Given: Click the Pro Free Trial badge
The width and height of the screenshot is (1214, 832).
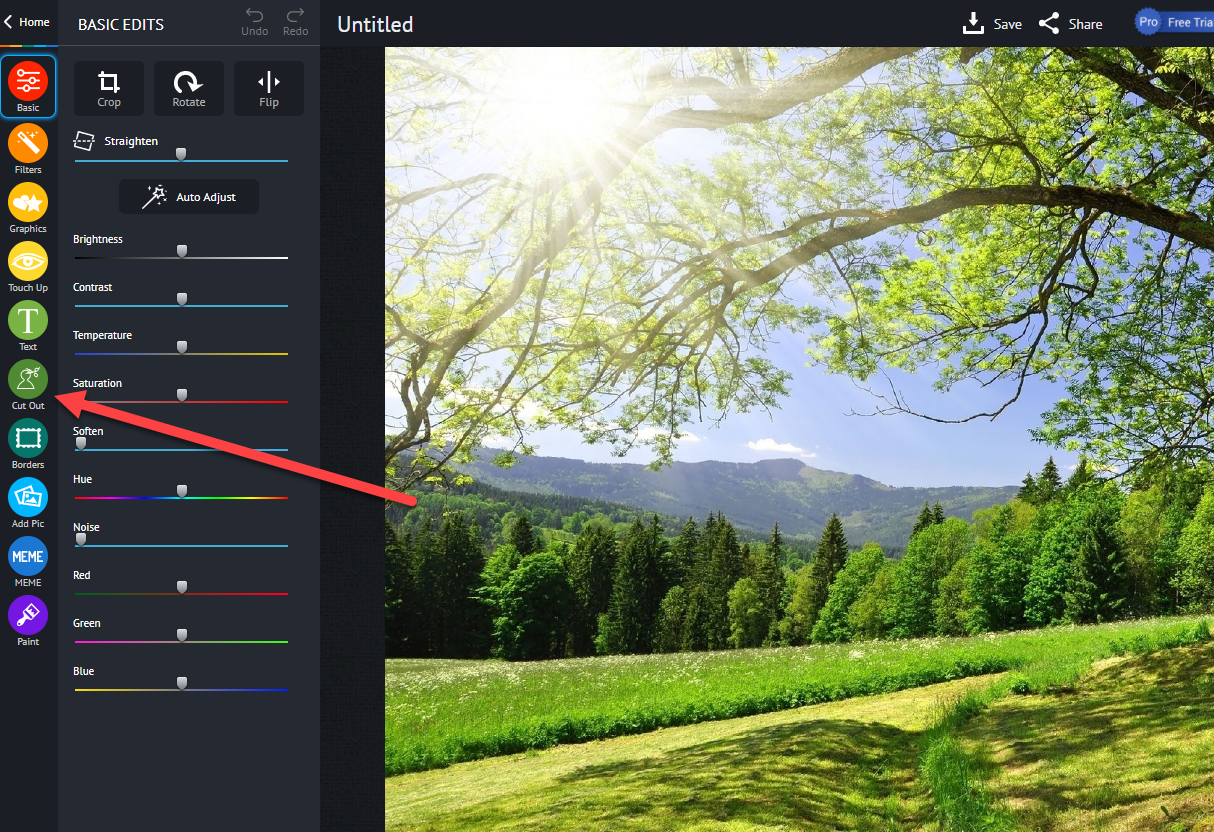Looking at the screenshot, I should [1174, 22].
